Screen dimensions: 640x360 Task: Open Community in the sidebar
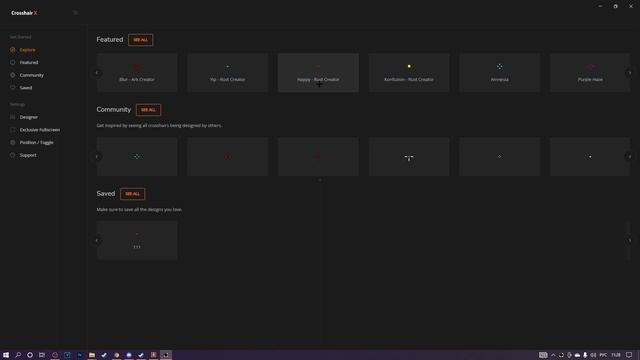pos(27,75)
